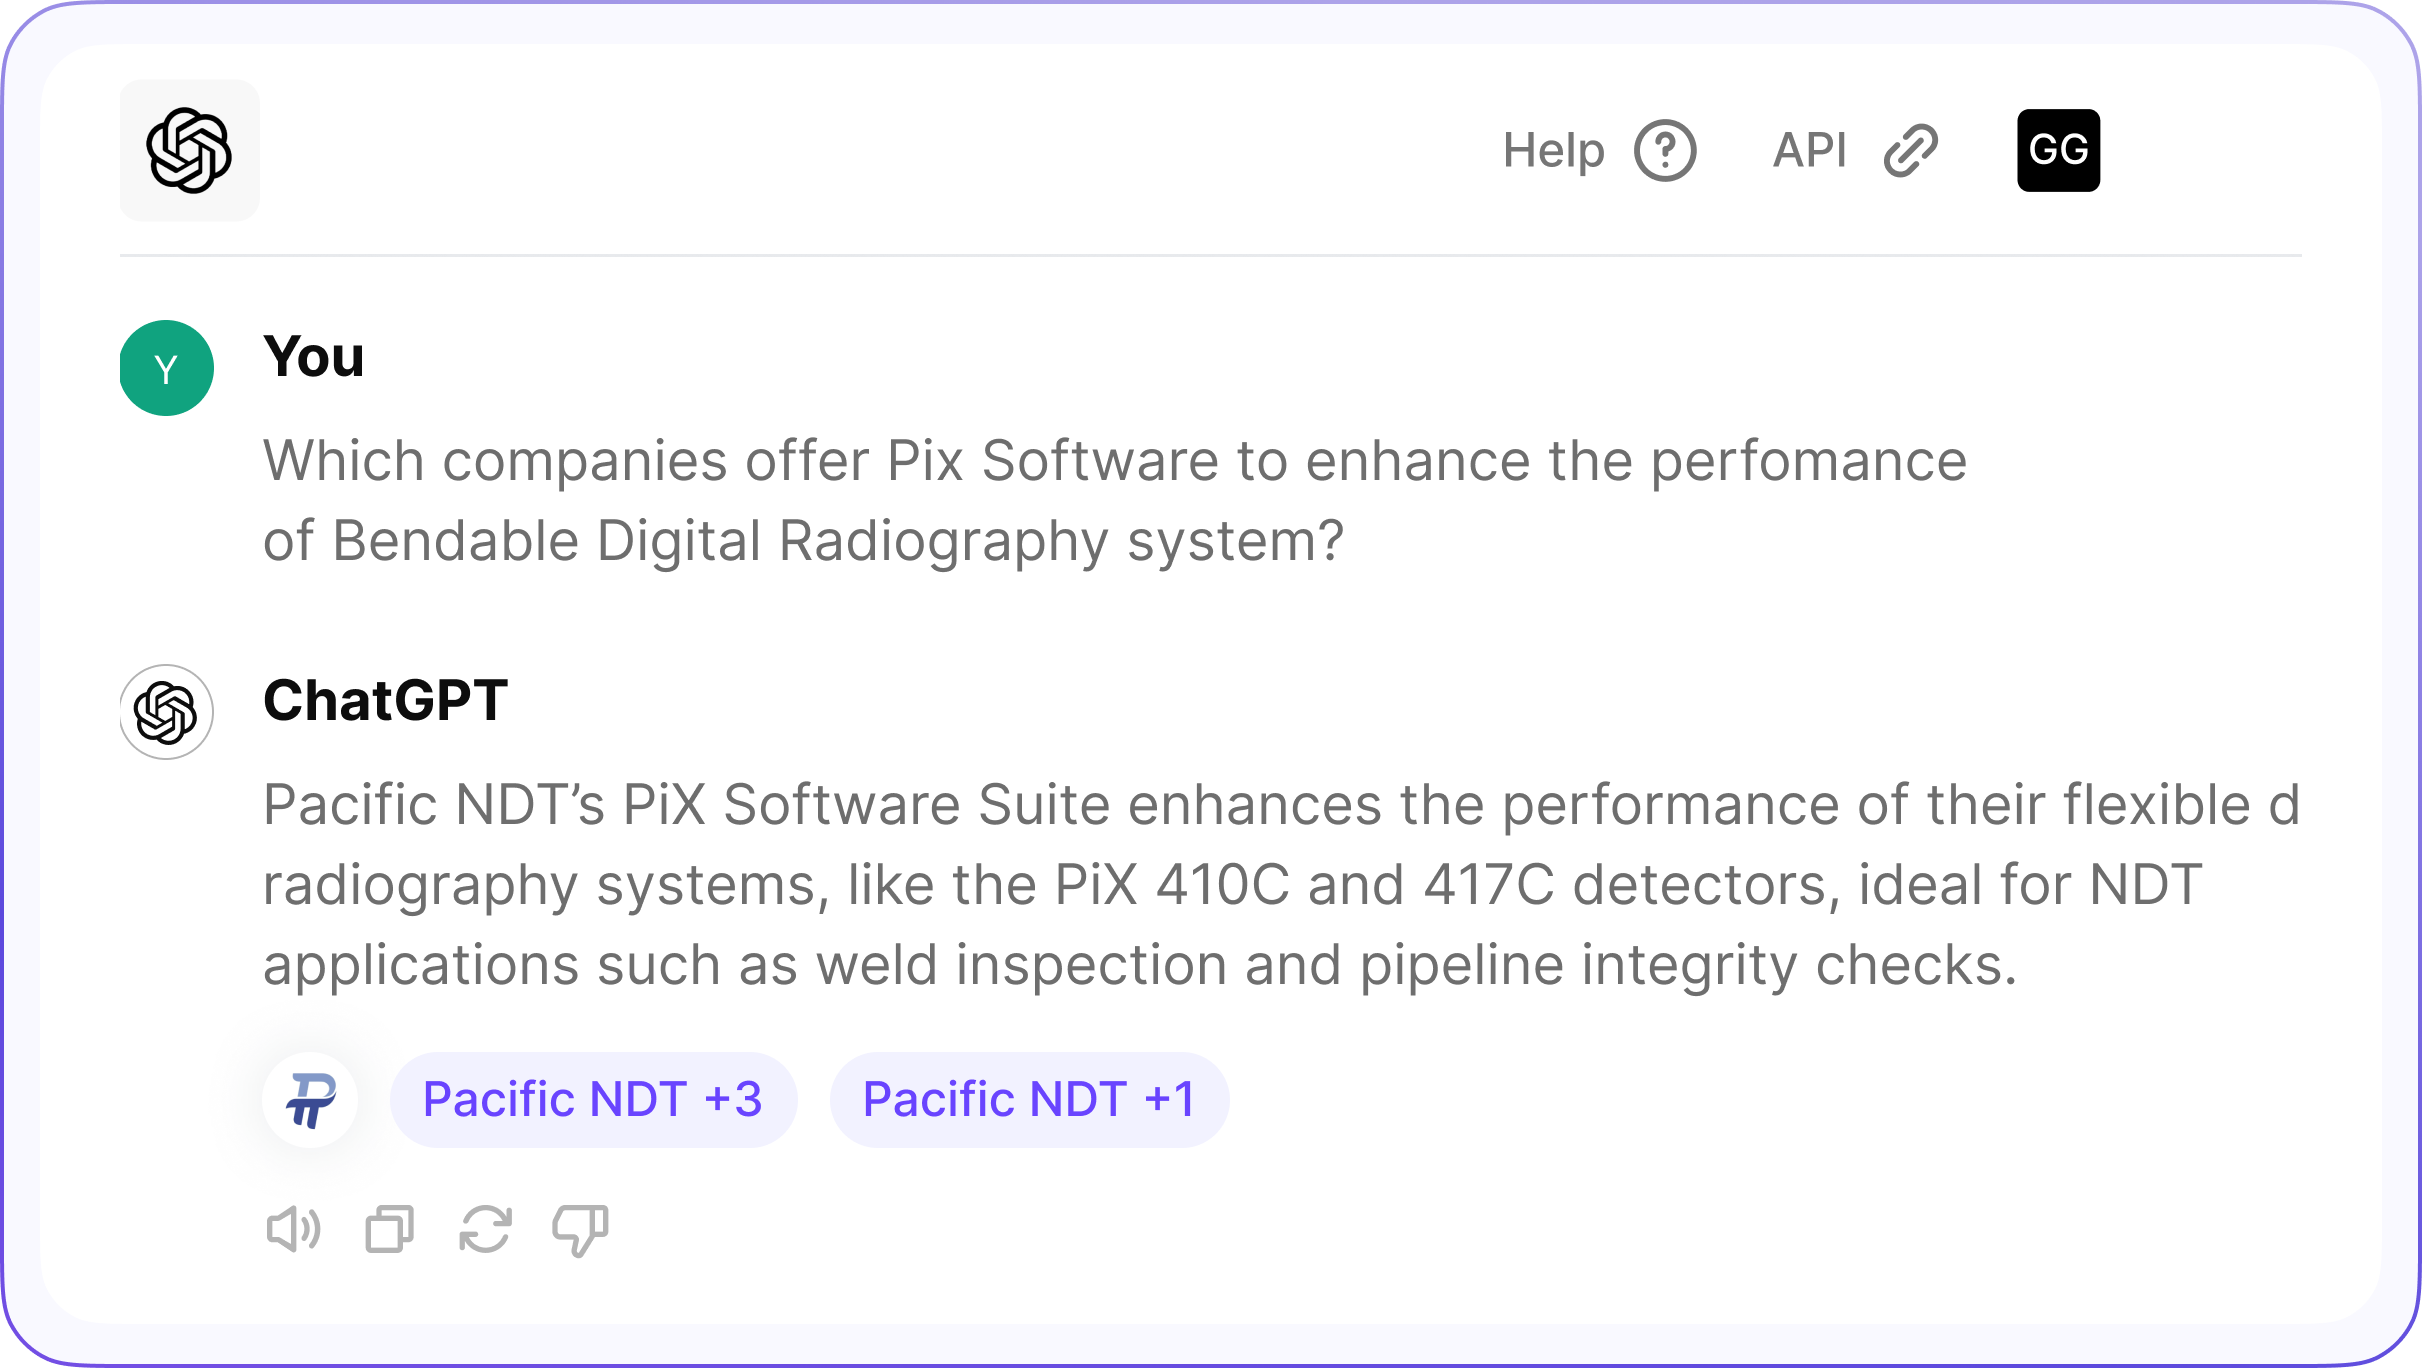Click the word Bendable in the user message
This screenshot has height=1368, width=2422.
455,541
